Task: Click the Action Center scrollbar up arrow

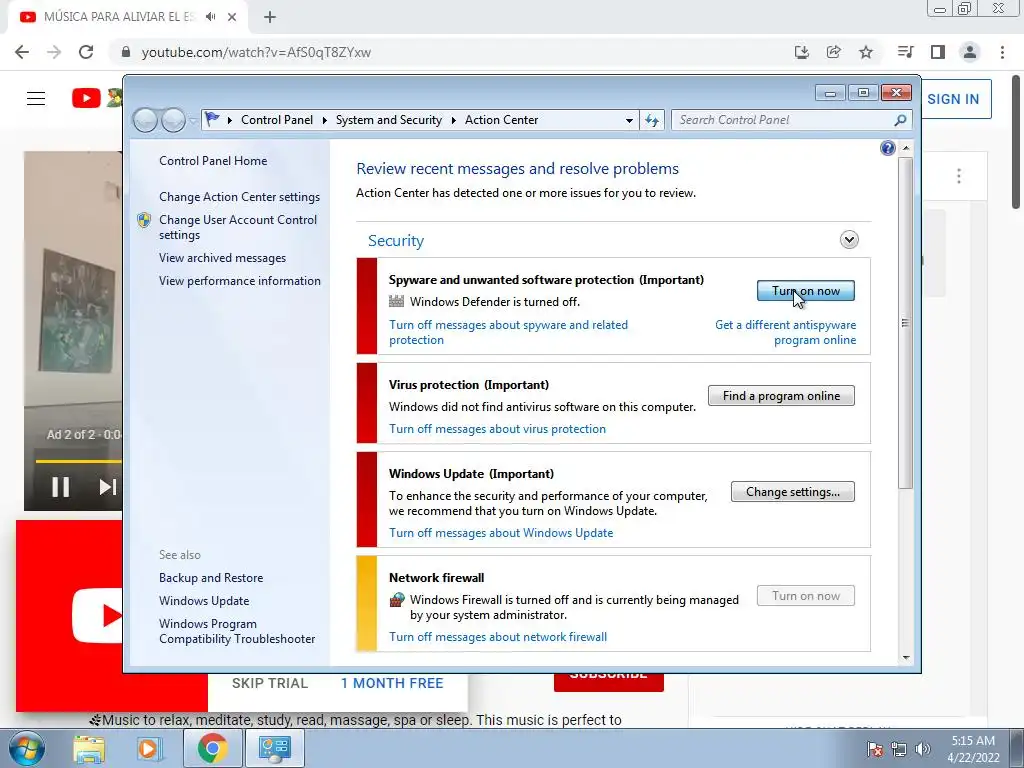Action: [x=906, y=148]
